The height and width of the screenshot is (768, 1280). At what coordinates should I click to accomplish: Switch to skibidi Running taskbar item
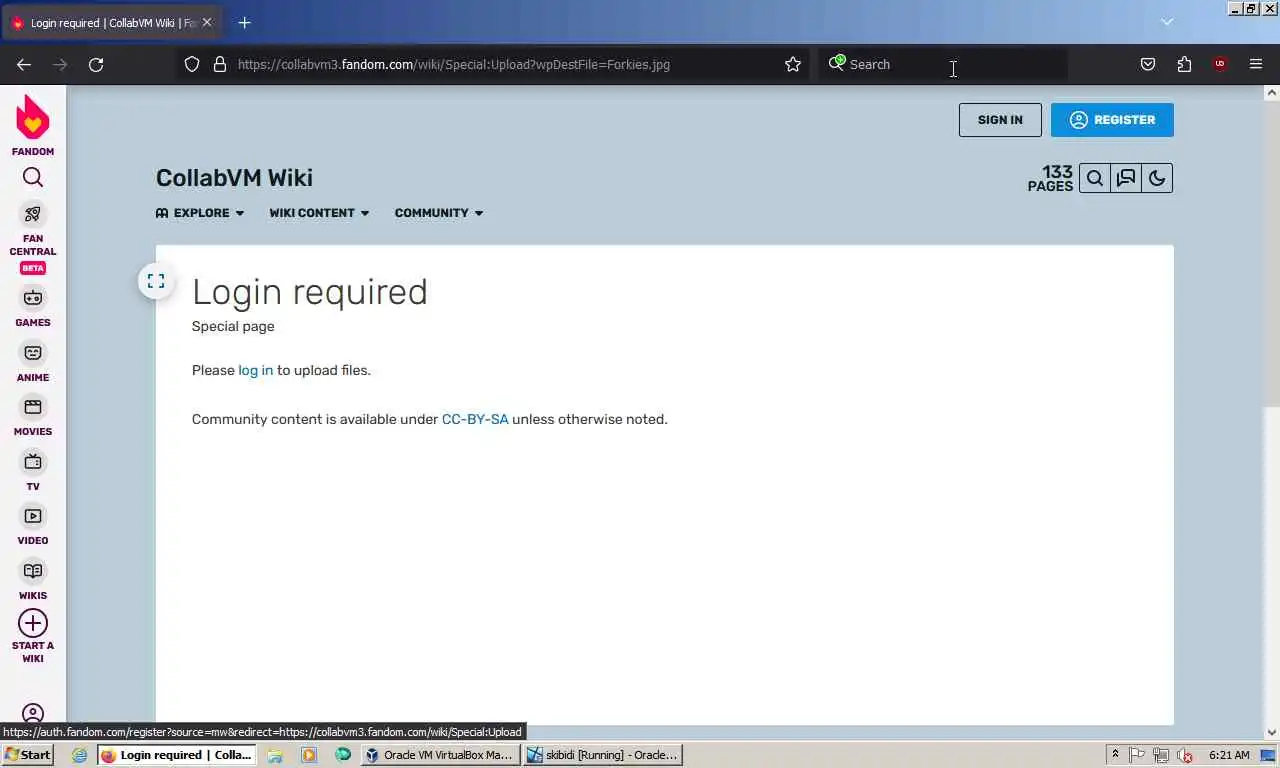coord(603,755)
